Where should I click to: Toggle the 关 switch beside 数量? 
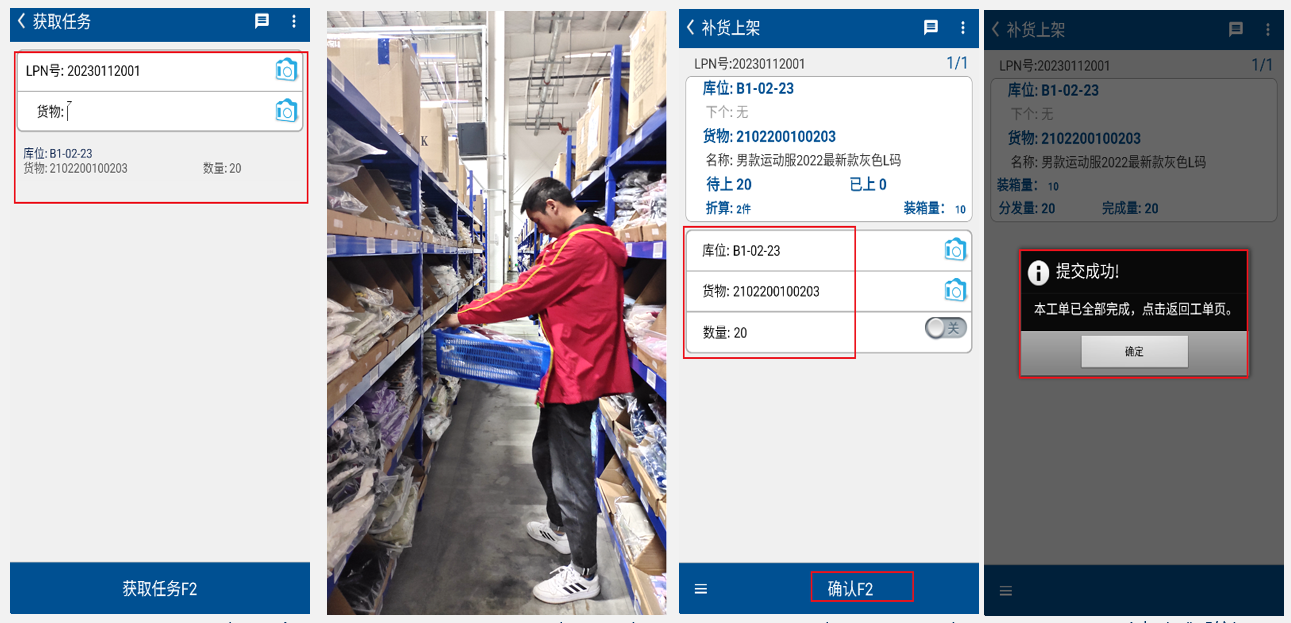(x=946, y=328)
